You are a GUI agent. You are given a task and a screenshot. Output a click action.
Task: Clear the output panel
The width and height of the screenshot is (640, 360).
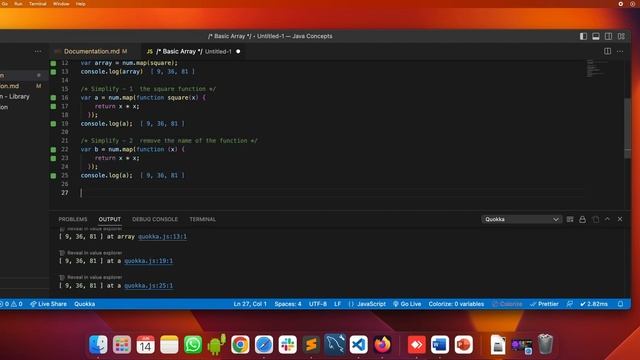click(x=570, y=219)
